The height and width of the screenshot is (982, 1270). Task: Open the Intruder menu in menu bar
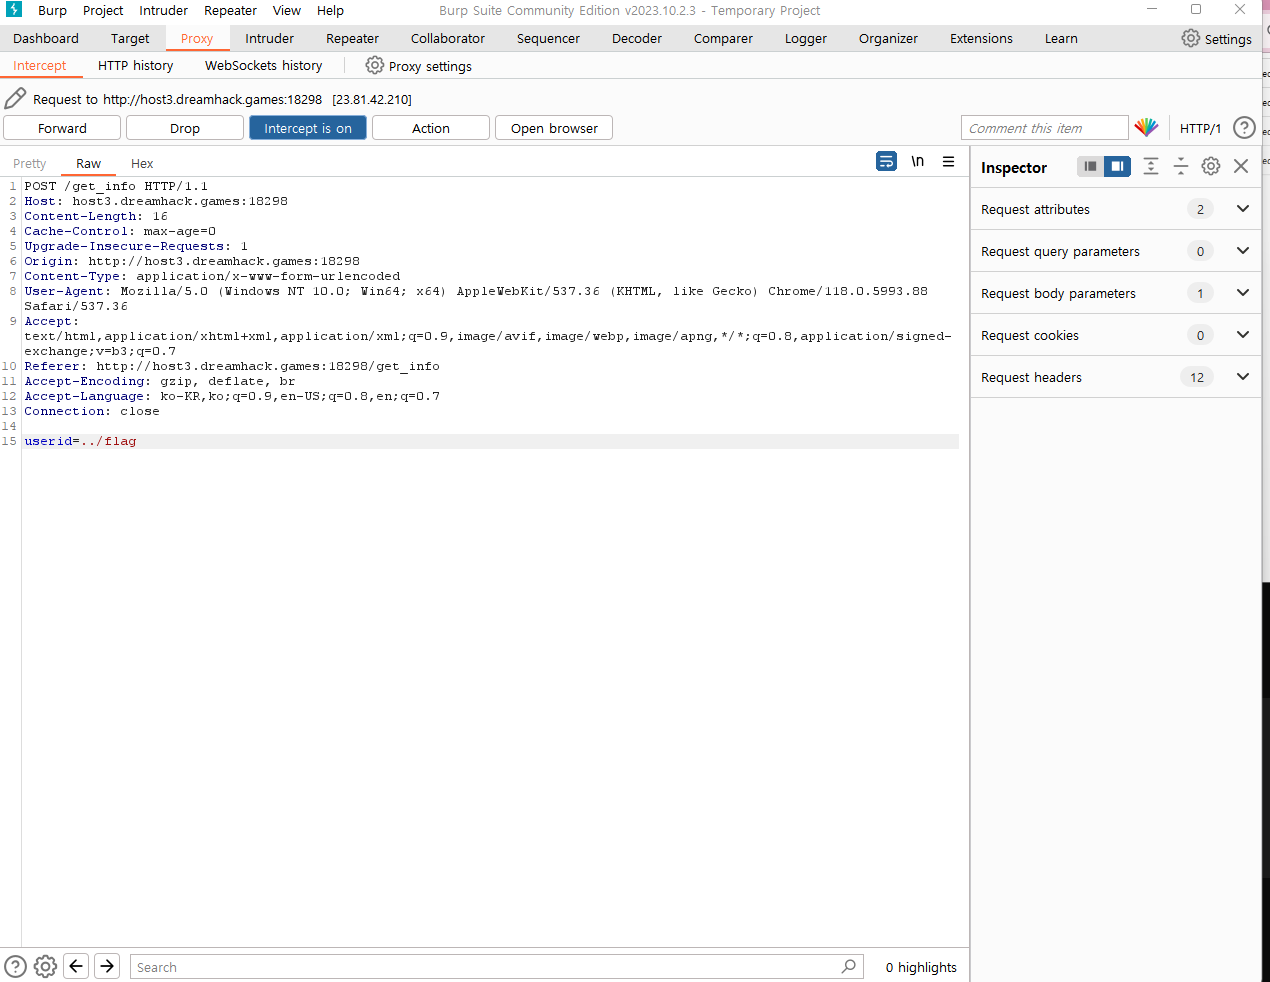click(163, 10)
